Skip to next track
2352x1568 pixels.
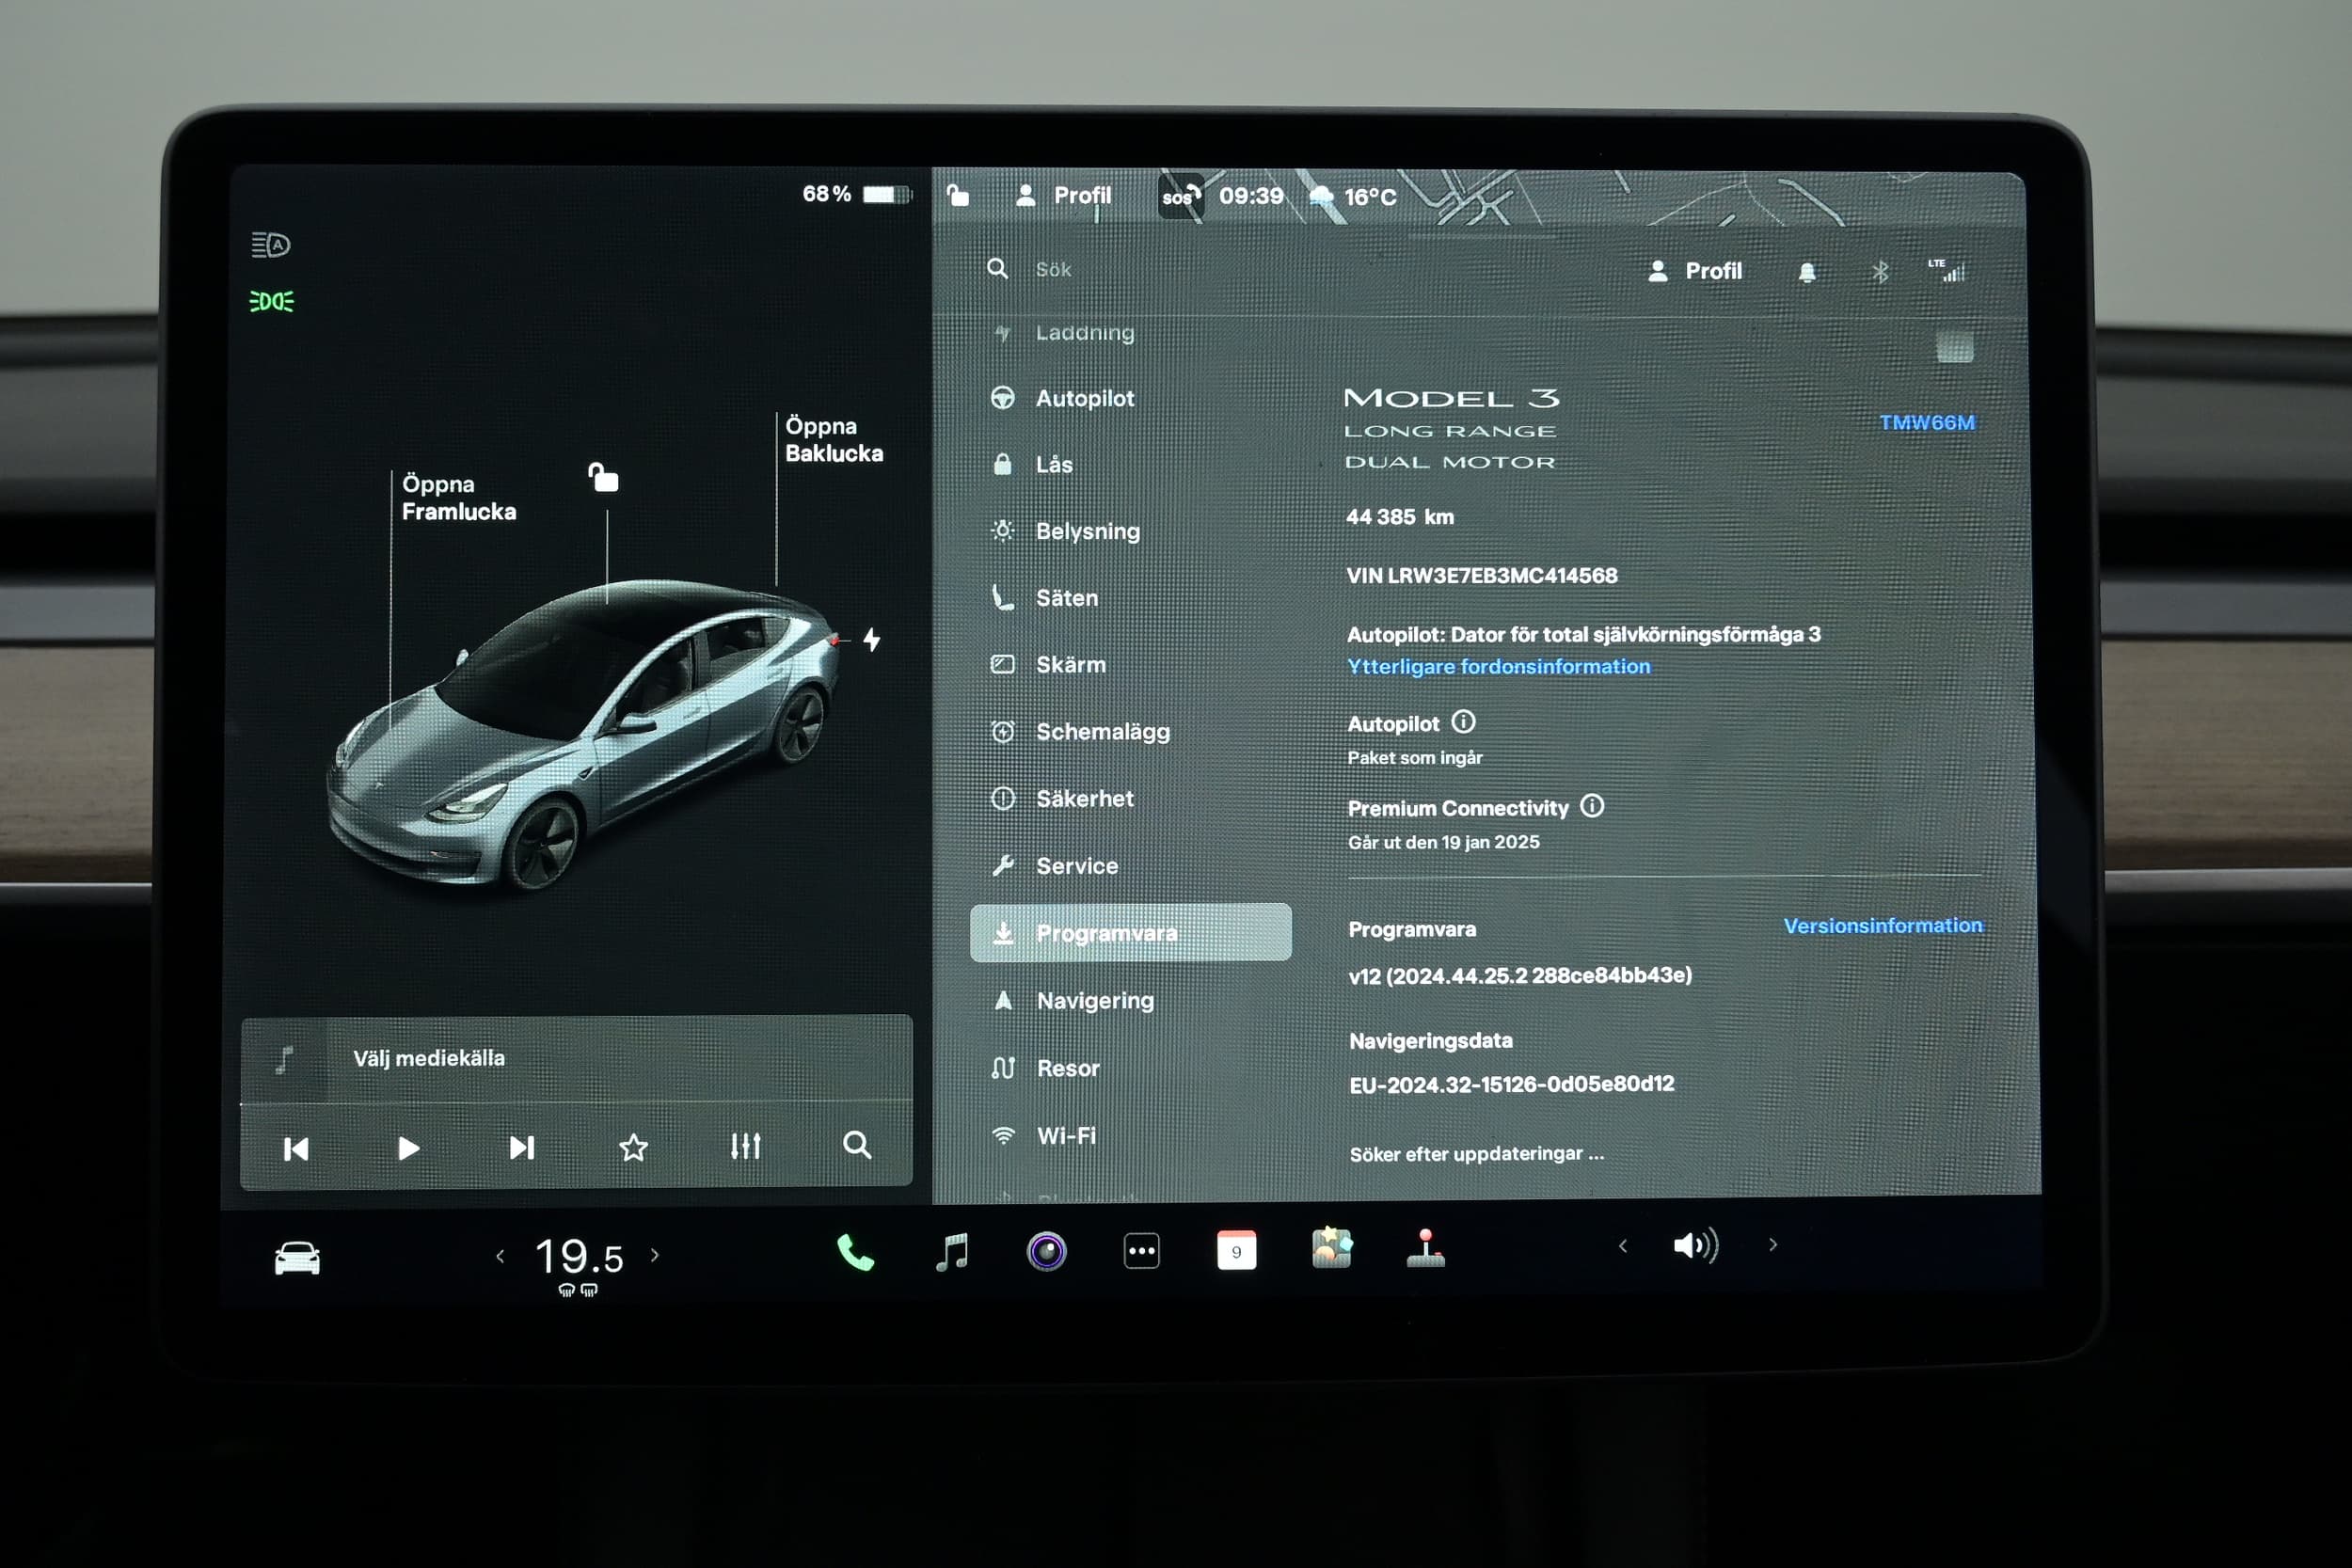pos(521,1148)
